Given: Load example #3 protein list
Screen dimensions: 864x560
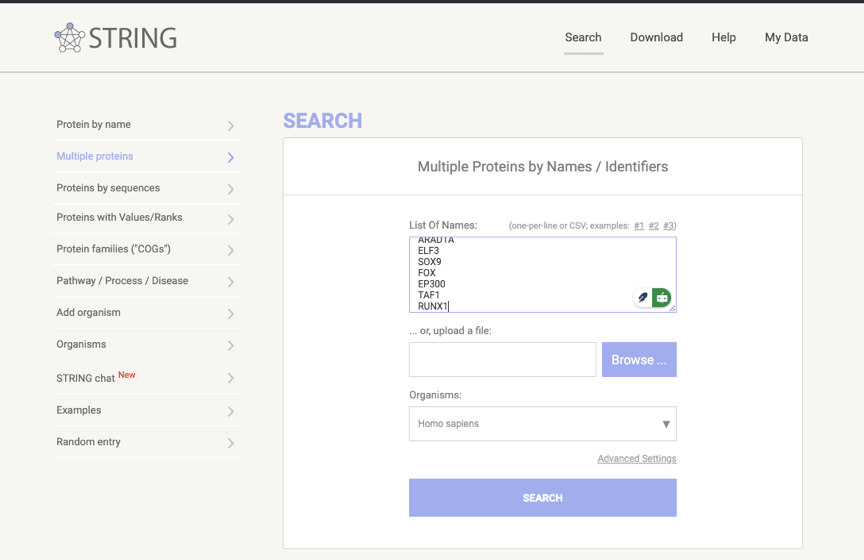Looking at the screenshot, I should [x=668, y=225].
